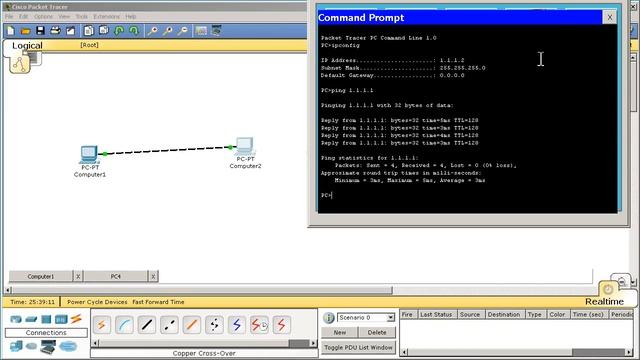Switch to the Logical workspace tab
The height and width of the screenshot is (360, 640).
[x=27, y=45]
